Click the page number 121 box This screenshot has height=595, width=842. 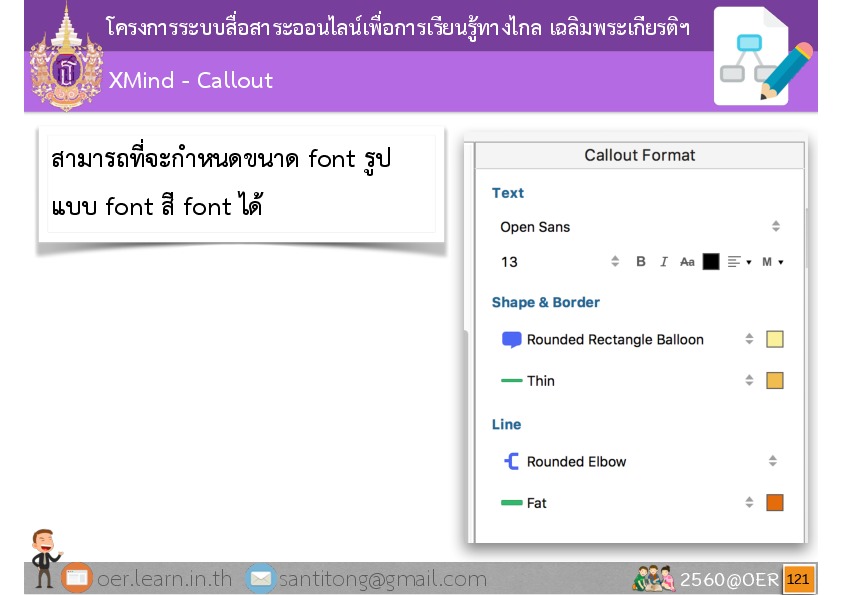tap(798, 580)
